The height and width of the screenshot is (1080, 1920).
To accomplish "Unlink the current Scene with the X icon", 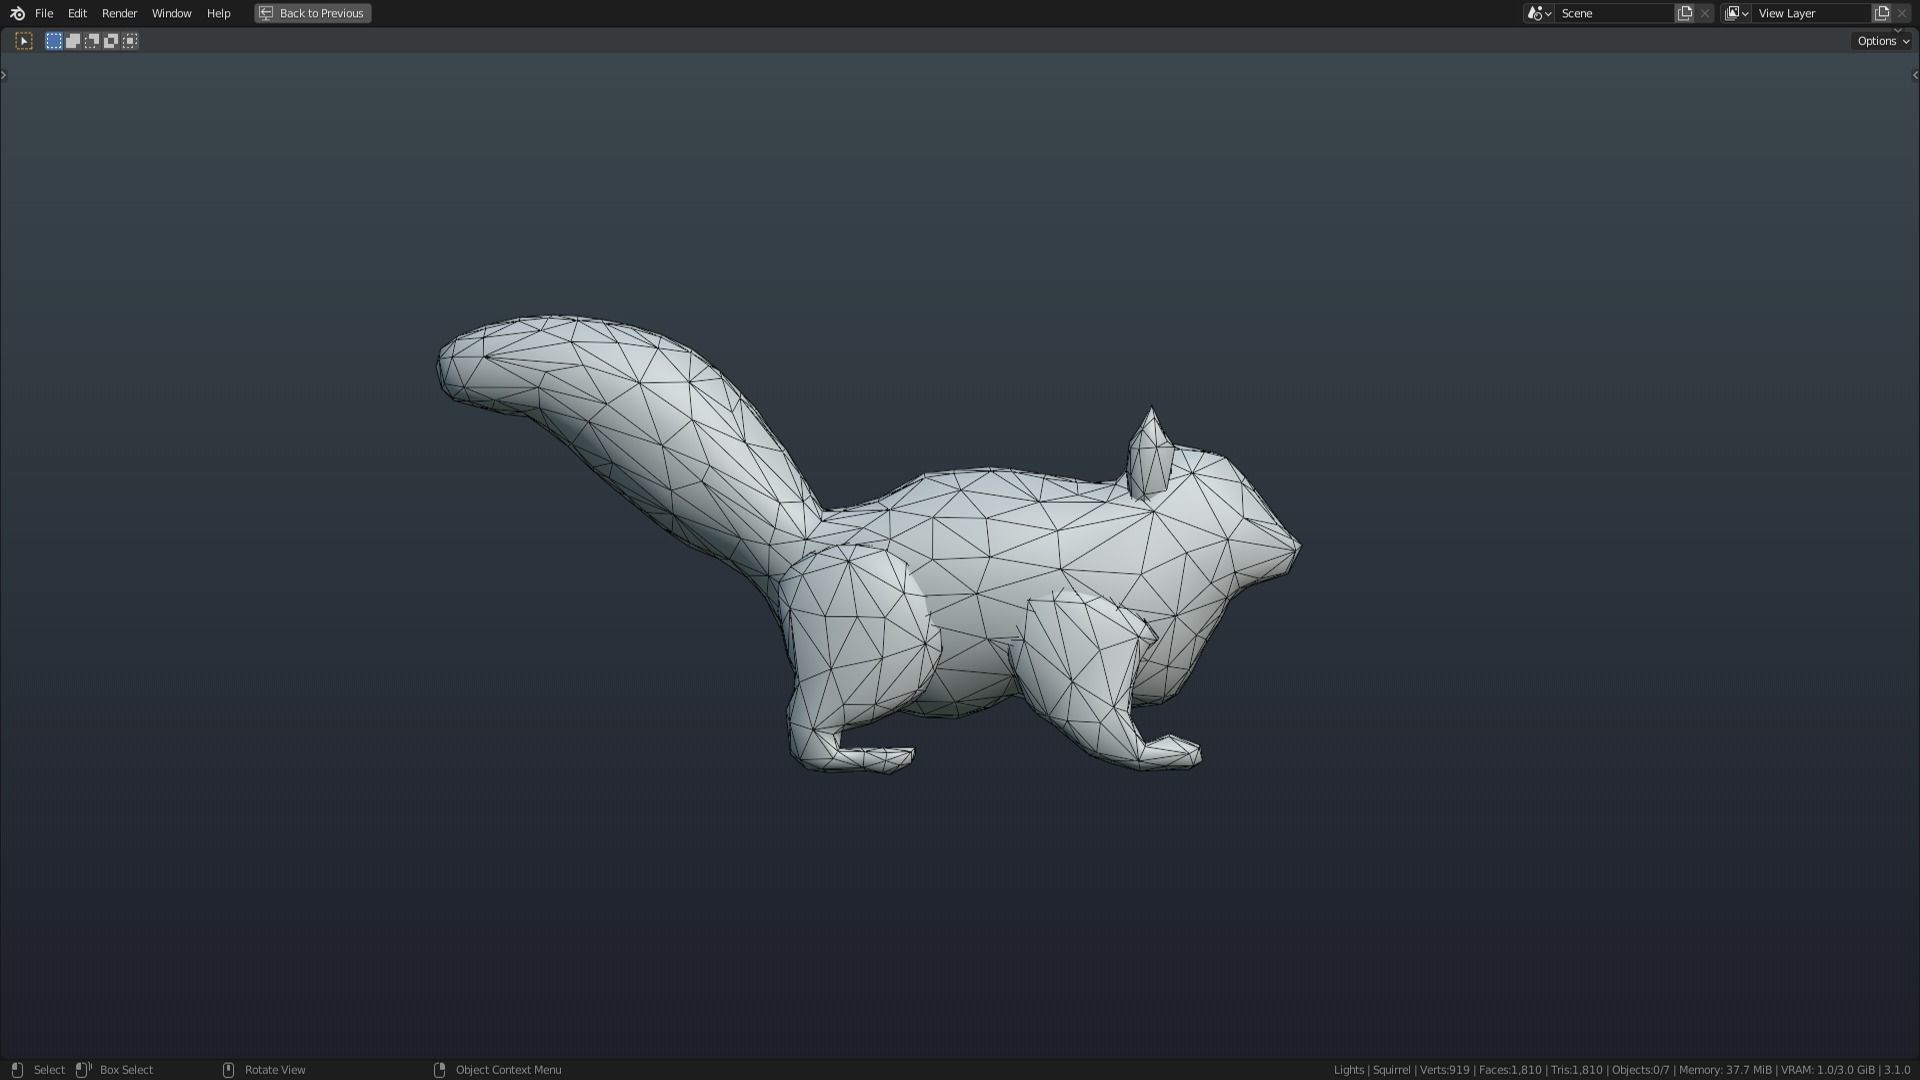I will click(x=1705, y=13).
